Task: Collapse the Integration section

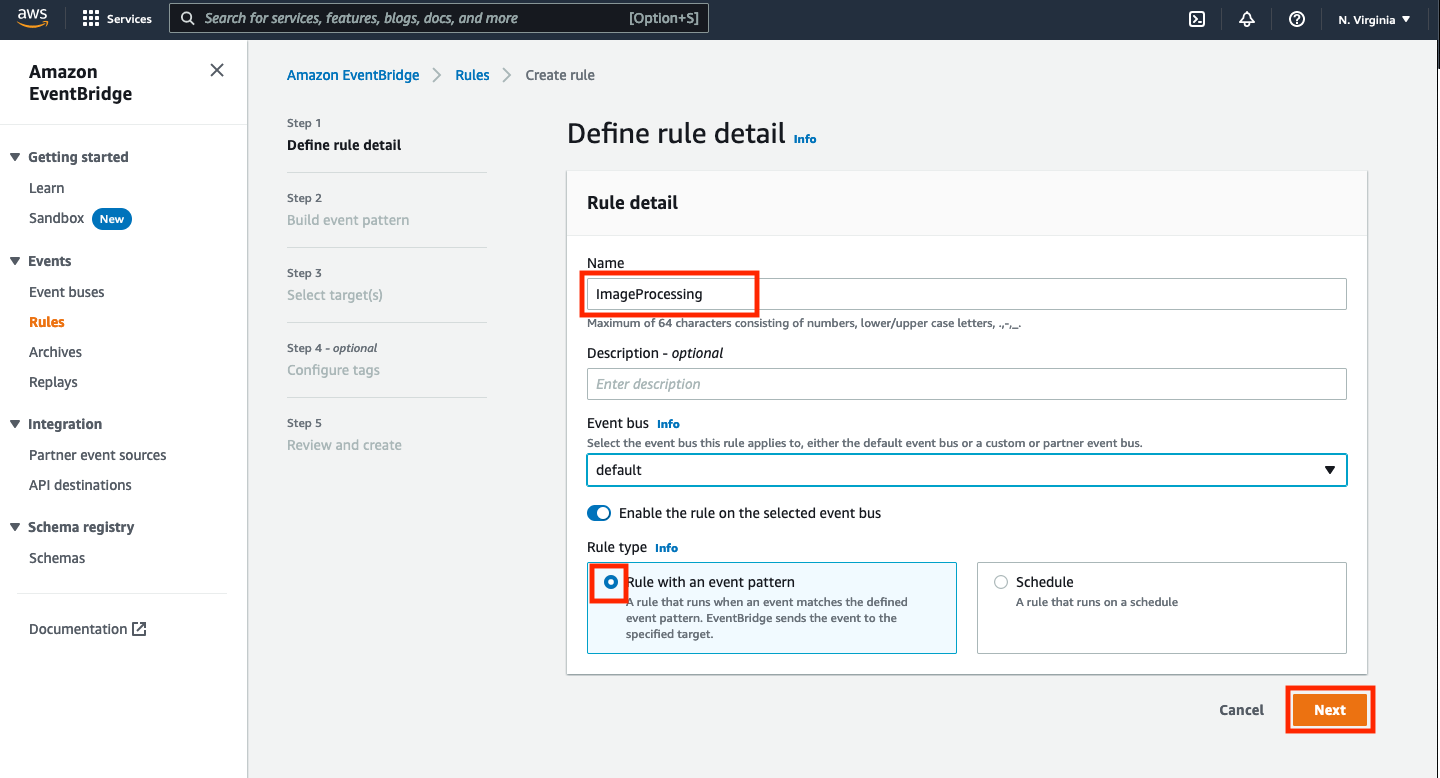Action: pos(15,424)
